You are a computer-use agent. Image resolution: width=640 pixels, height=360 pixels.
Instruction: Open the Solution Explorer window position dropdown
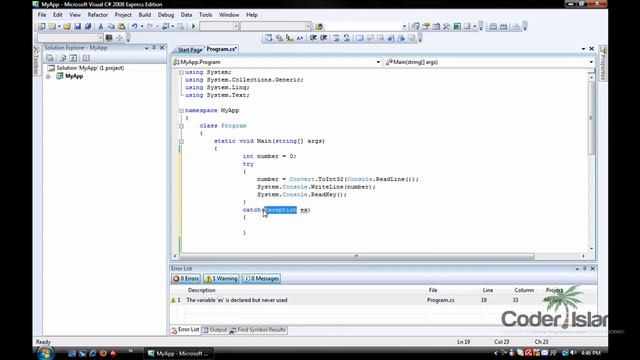point(147,48)
